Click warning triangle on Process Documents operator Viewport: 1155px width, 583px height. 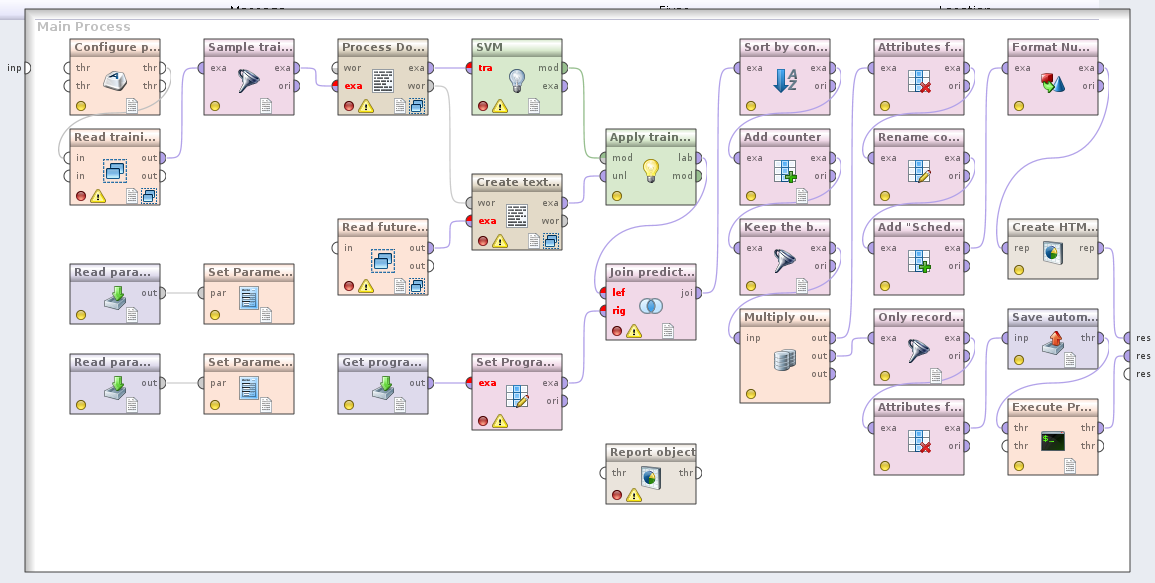pyautogui.click(x=366, y=106)
